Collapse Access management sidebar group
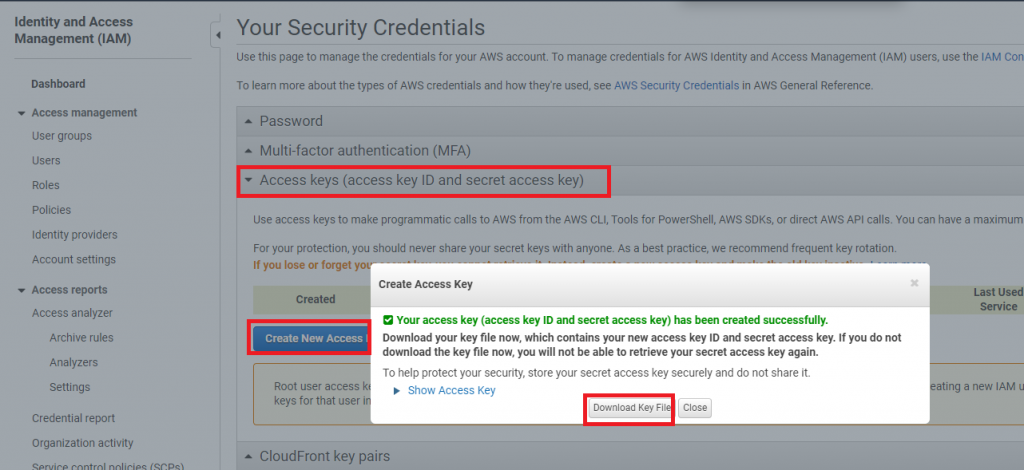1024x470 pixels. pos(22,113)
